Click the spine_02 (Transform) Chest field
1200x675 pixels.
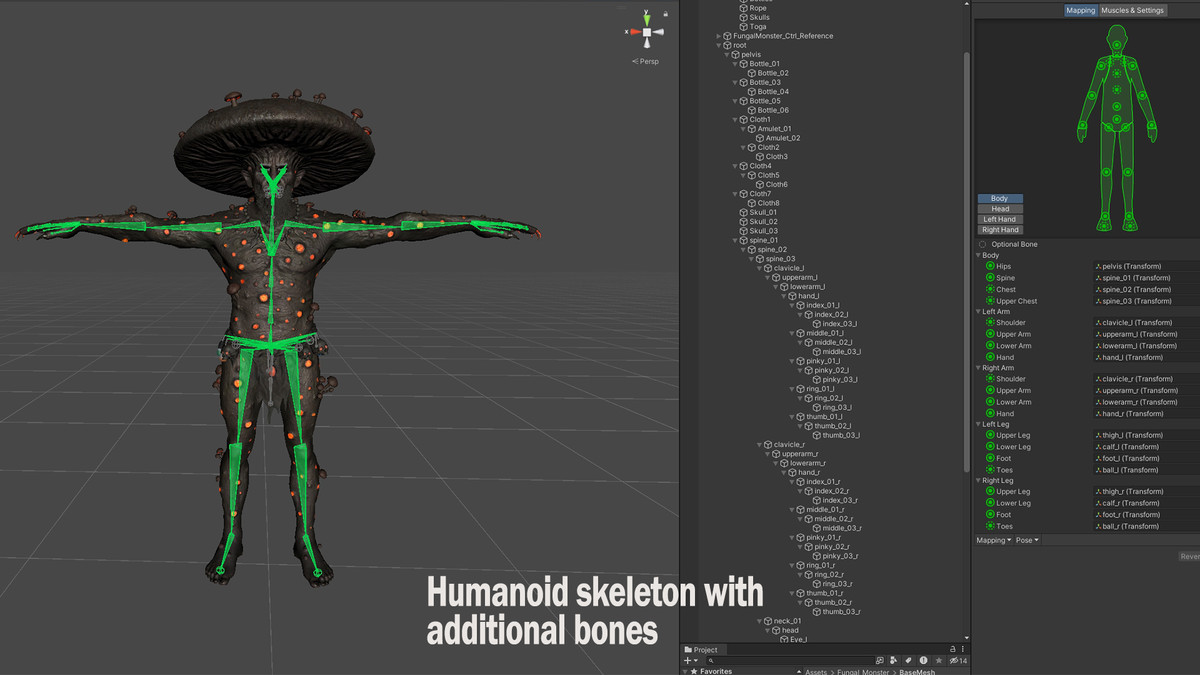(1147, 289)
